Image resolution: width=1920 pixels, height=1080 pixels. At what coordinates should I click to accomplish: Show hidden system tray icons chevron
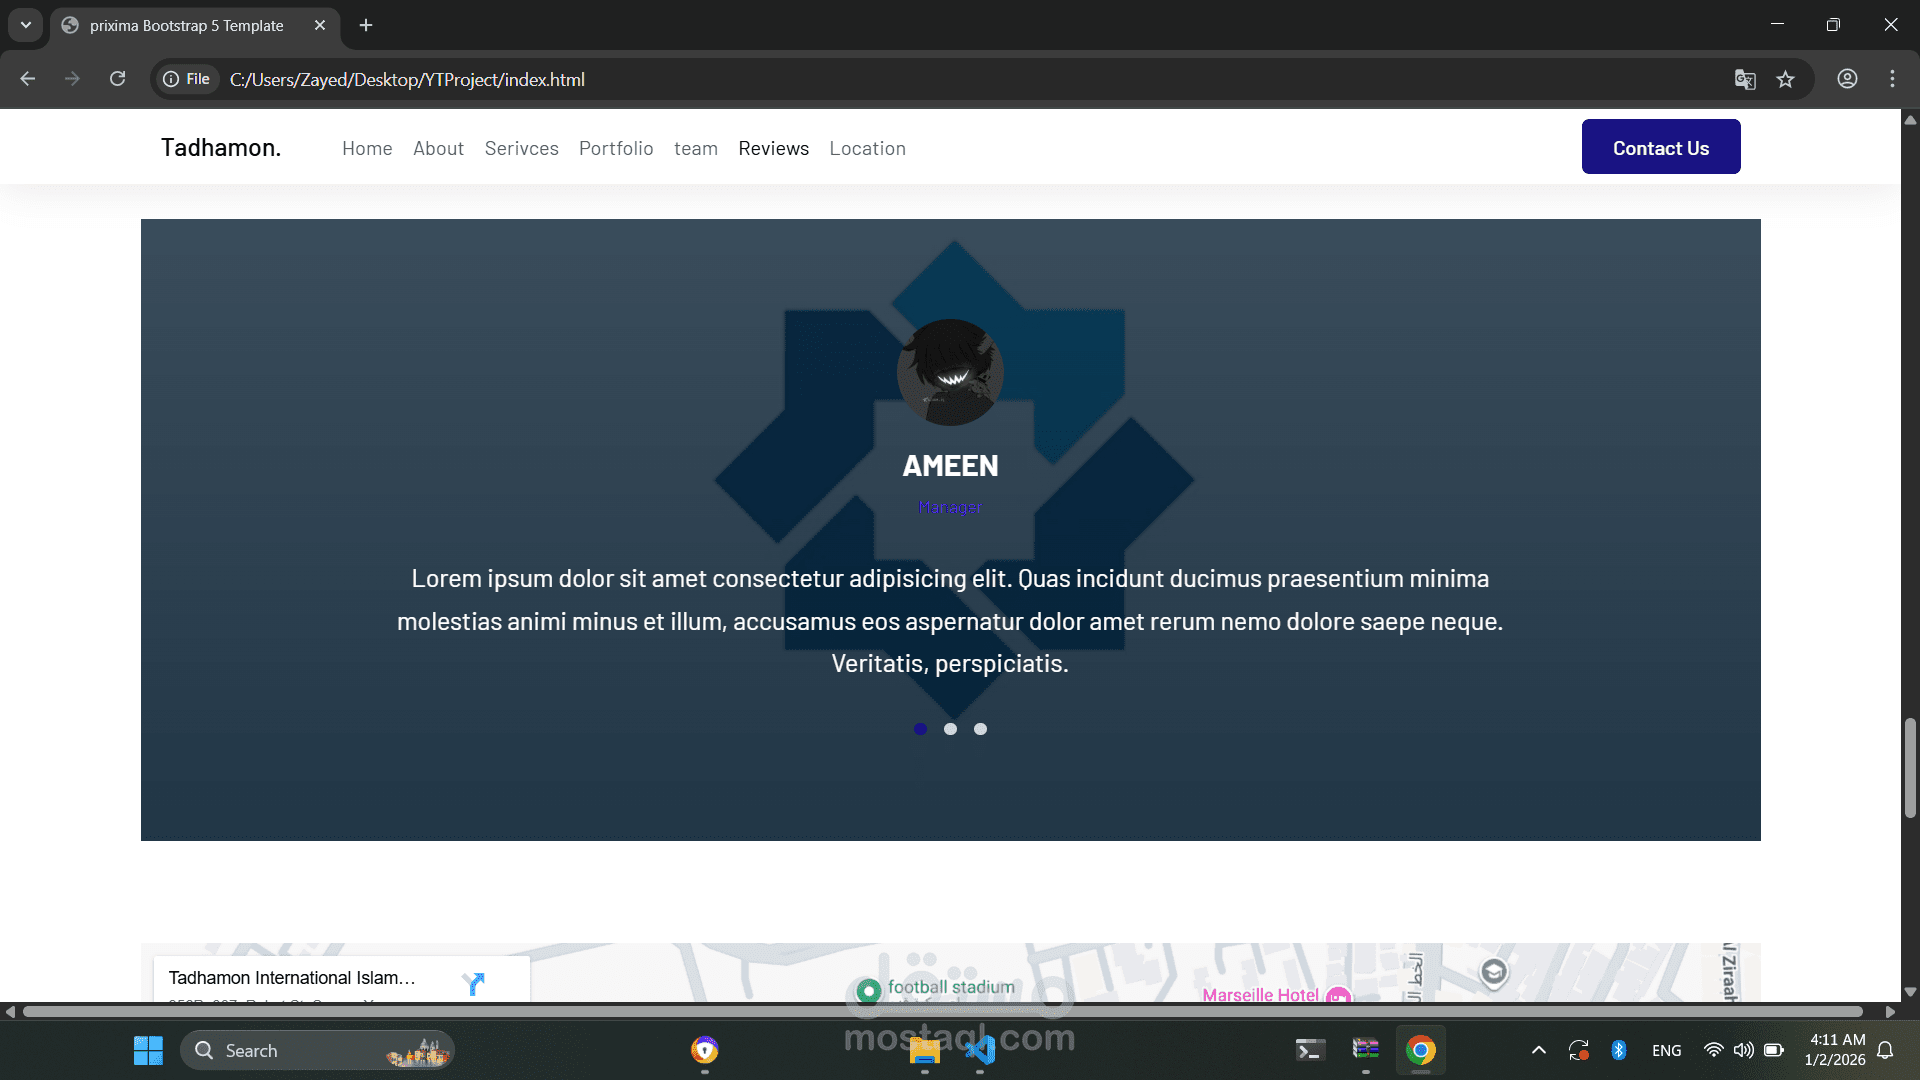coord(1539,1050)
